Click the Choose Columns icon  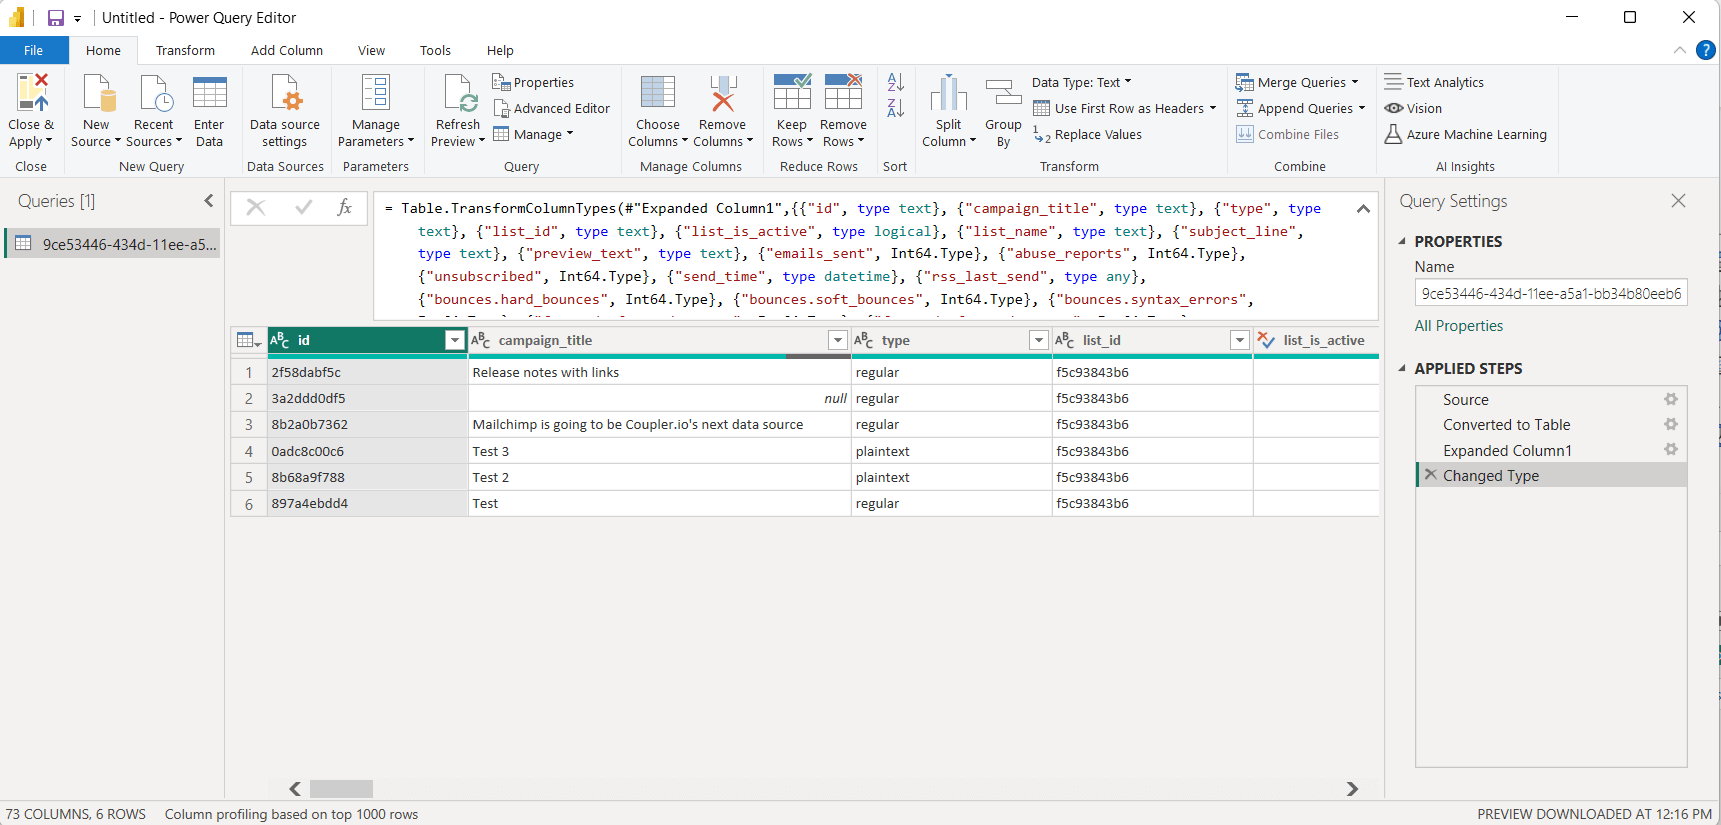[x=657, y=92]
